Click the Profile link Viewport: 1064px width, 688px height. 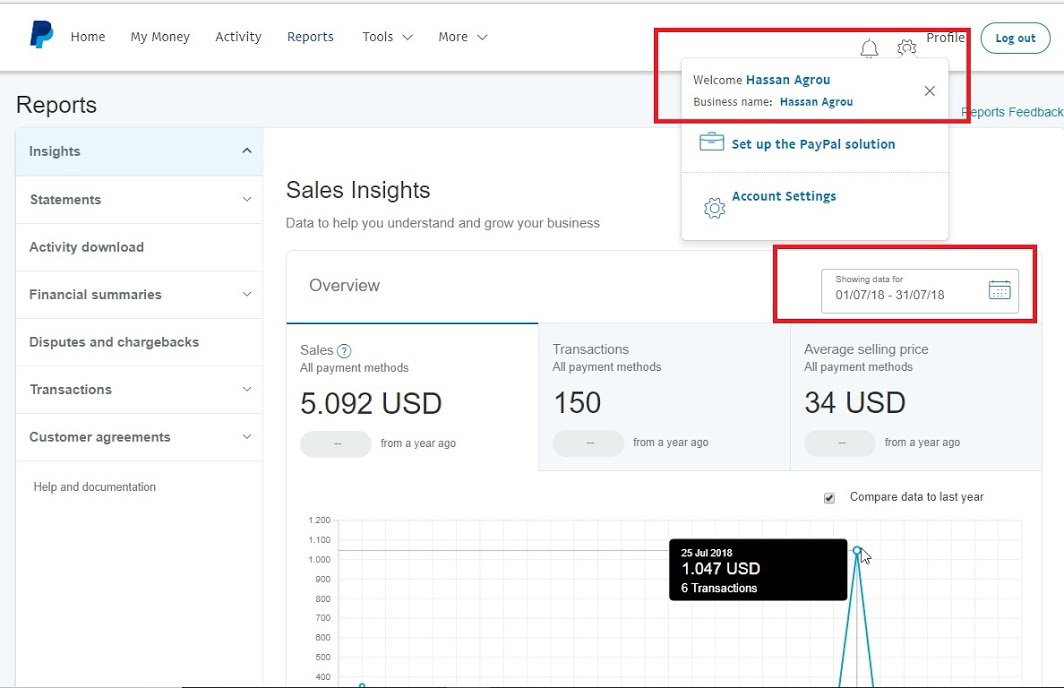pyautogui.click(x=945, y=37)
